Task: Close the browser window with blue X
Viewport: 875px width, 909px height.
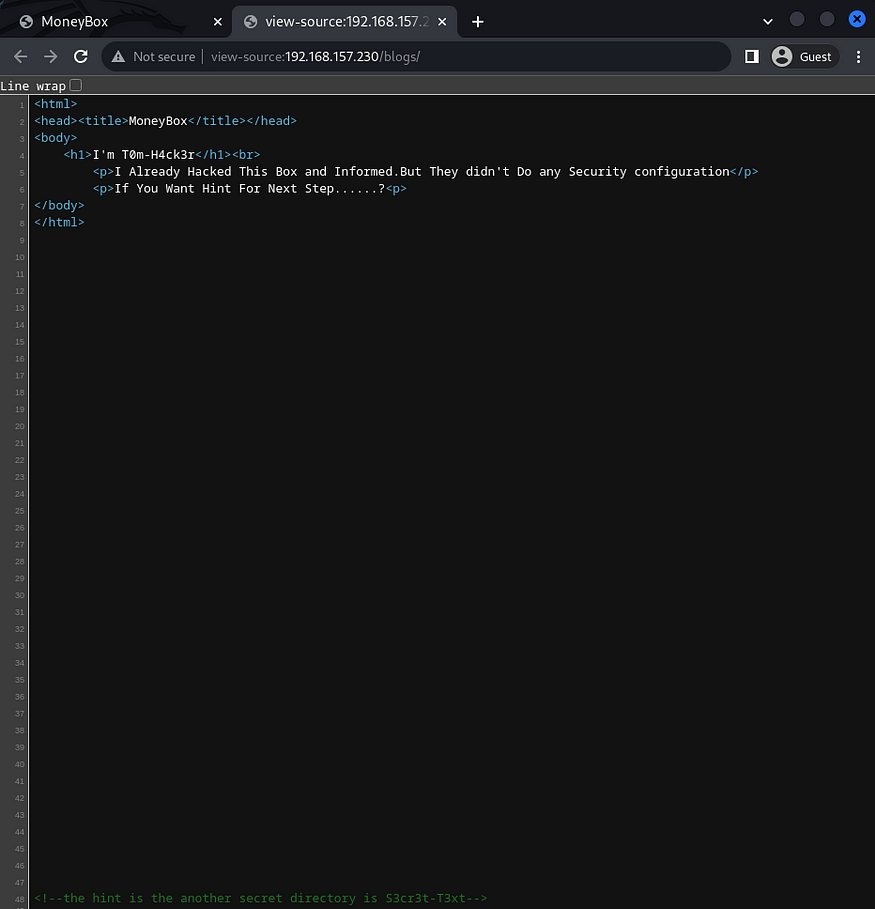Action: (857, 19)
